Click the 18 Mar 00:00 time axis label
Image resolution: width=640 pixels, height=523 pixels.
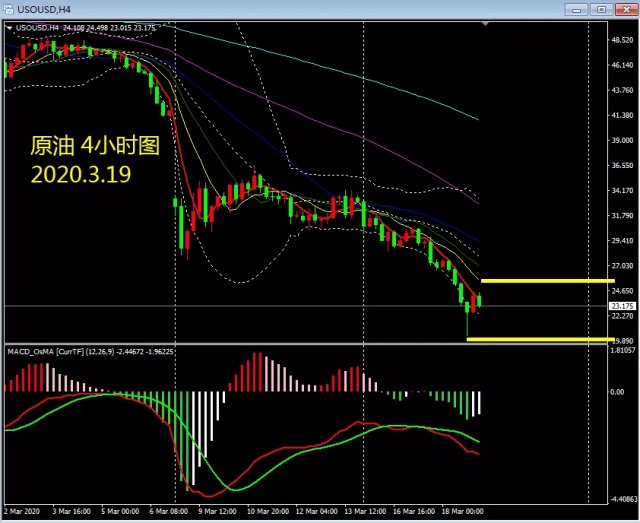point(462,511)
